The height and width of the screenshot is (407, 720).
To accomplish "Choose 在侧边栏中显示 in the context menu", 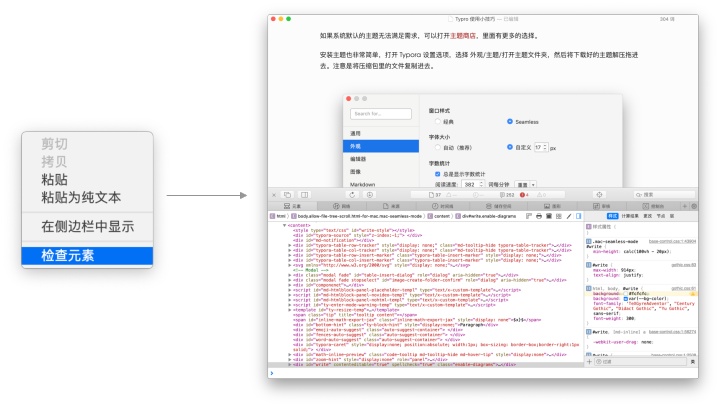I will [87, 226].
